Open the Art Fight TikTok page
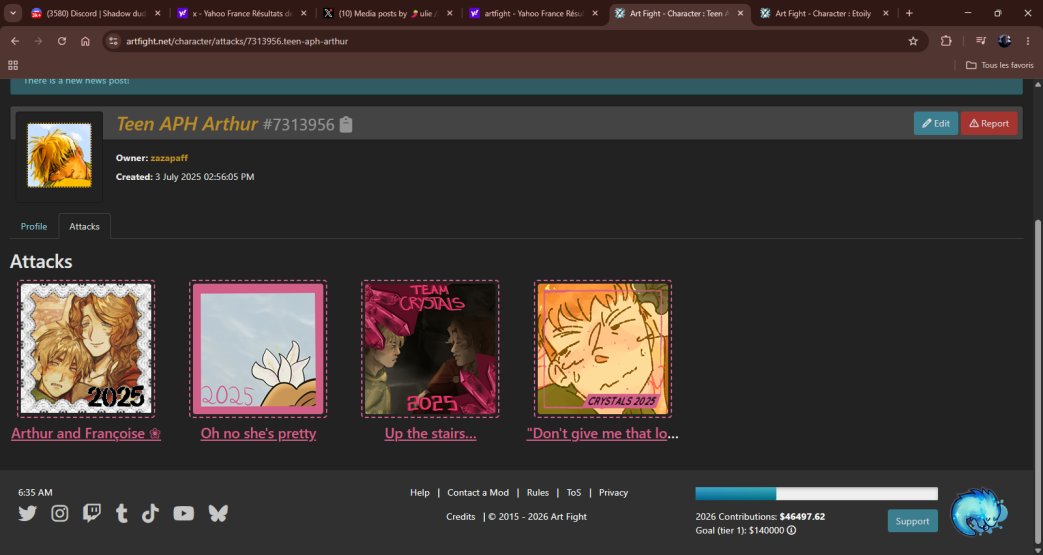This screenshot has height=555, width=1043. [x=150, y=513]
